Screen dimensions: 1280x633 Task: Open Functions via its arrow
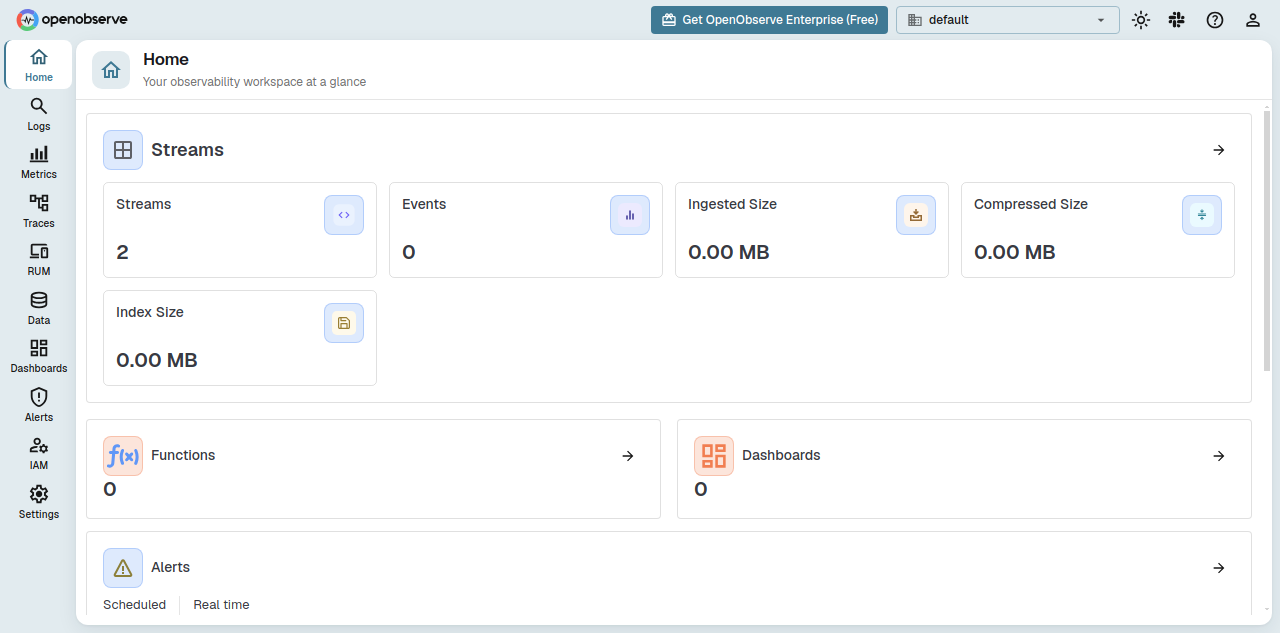pos(628,456)
